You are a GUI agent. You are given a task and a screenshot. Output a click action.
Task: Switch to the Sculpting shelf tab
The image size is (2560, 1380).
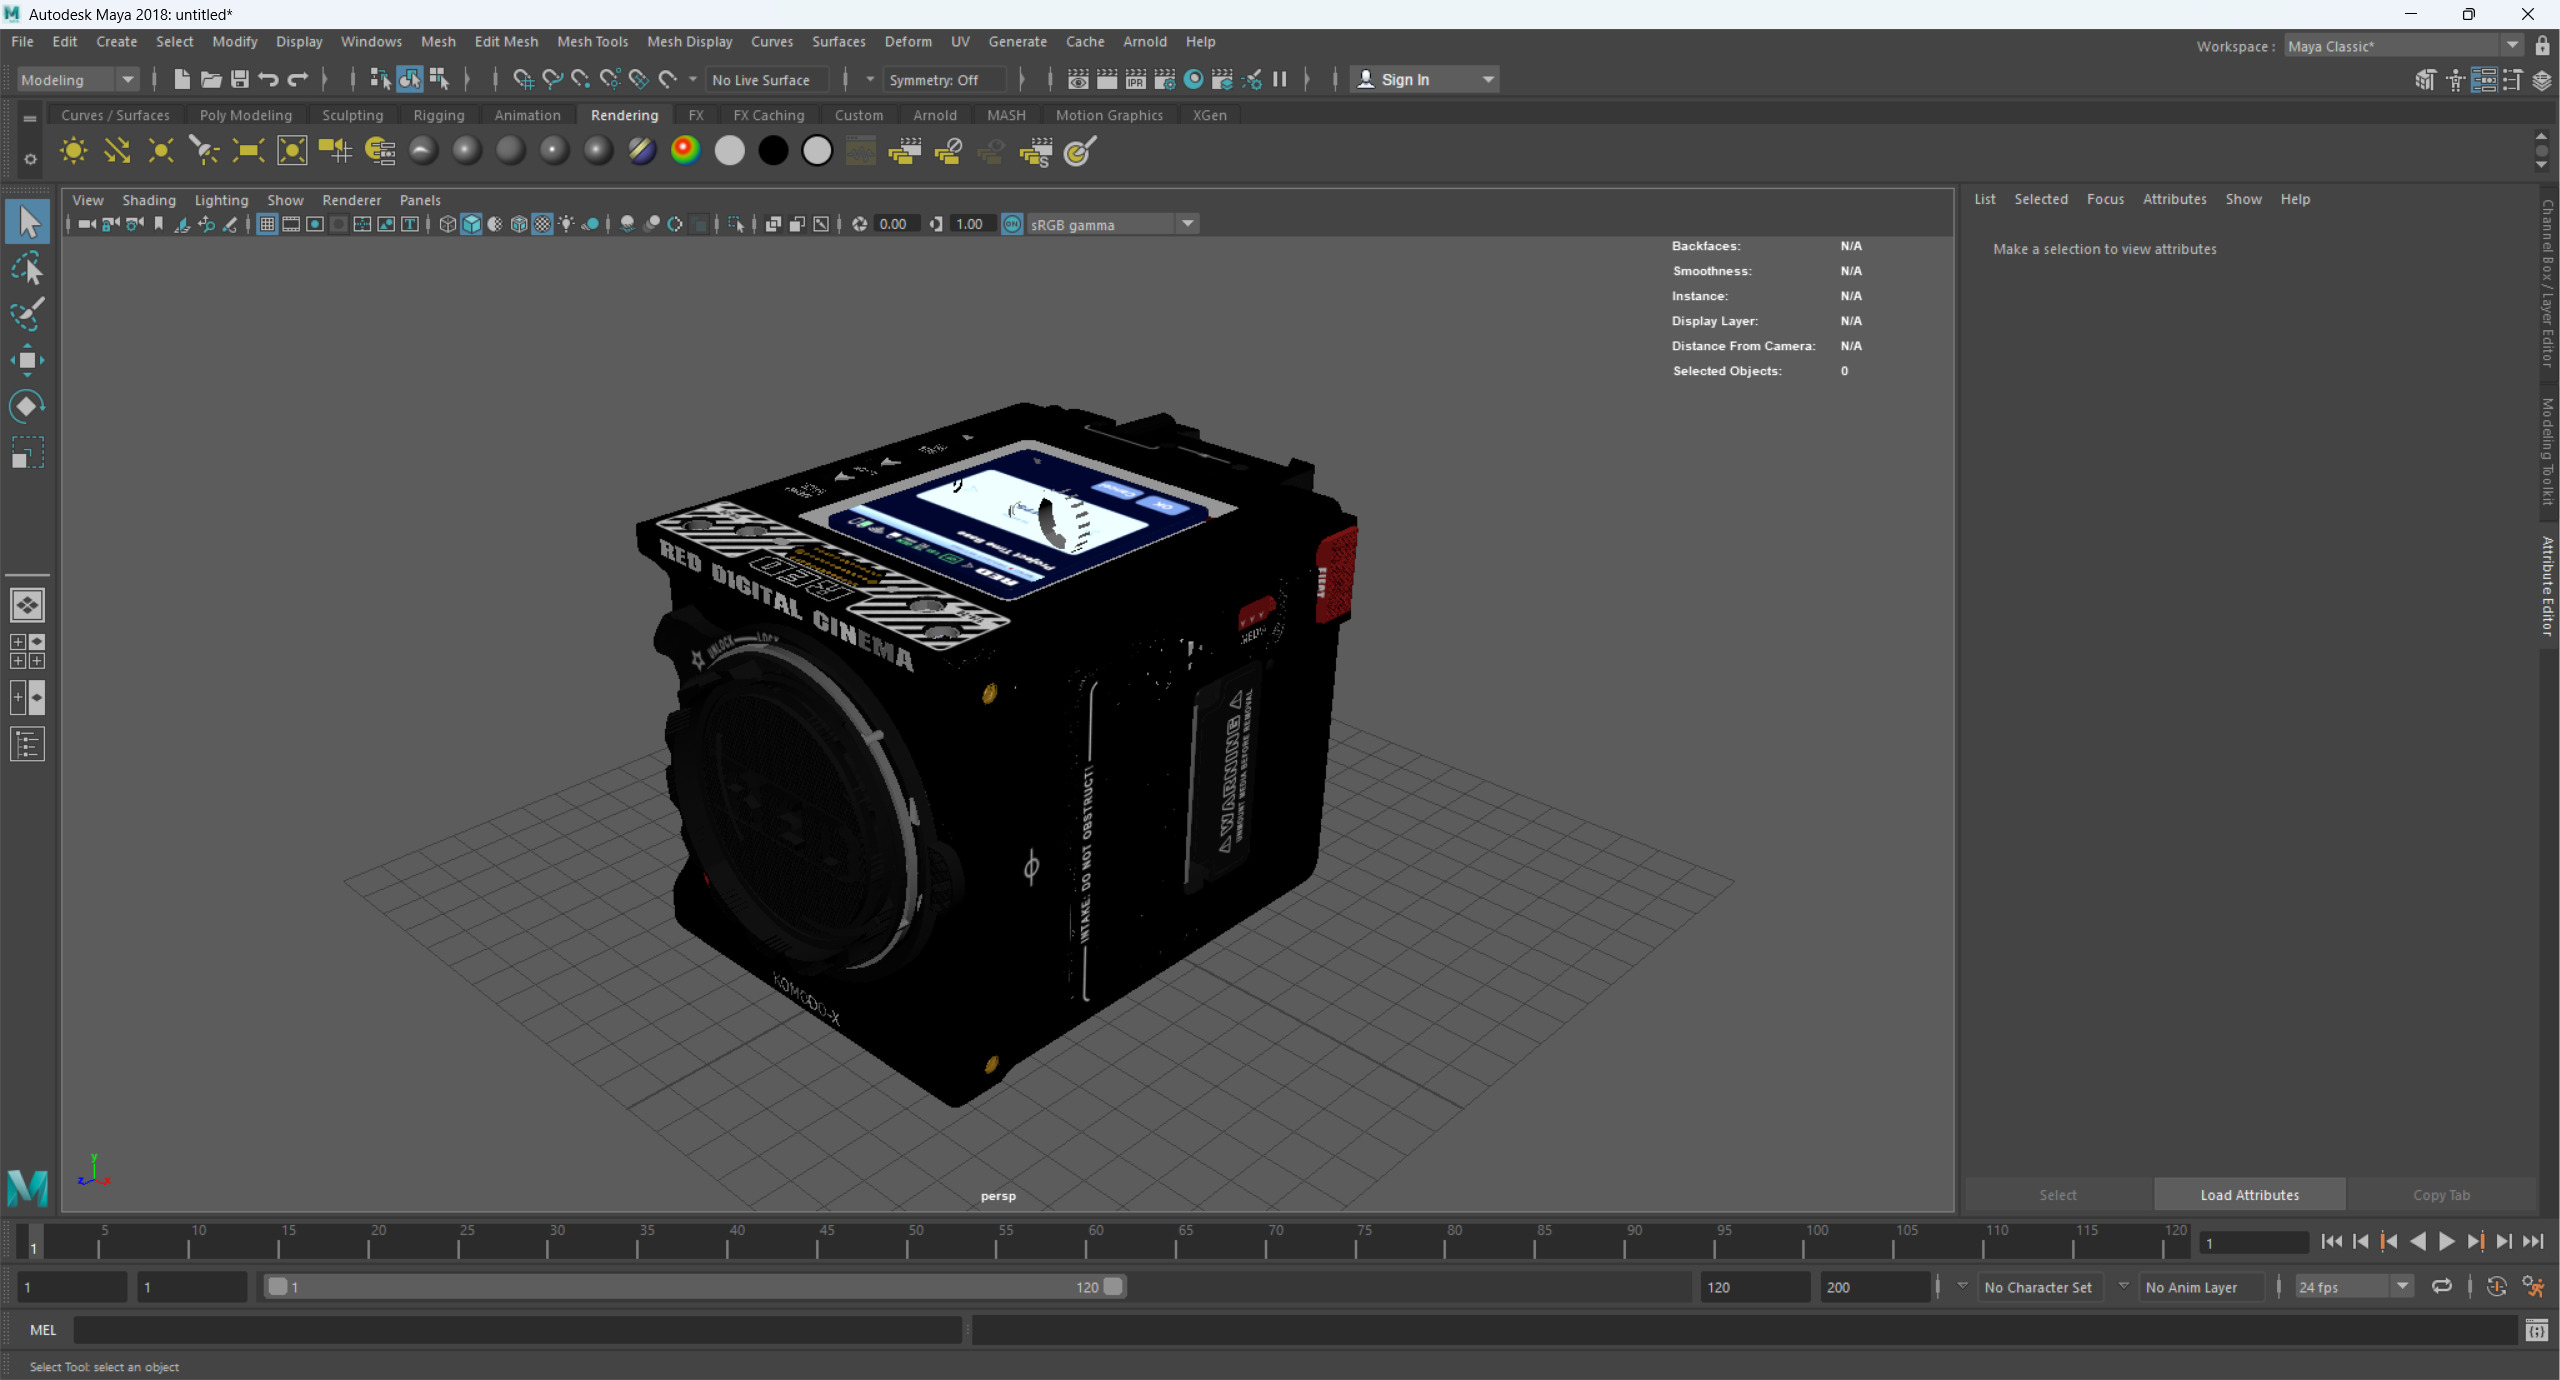(x=352, y=115)
